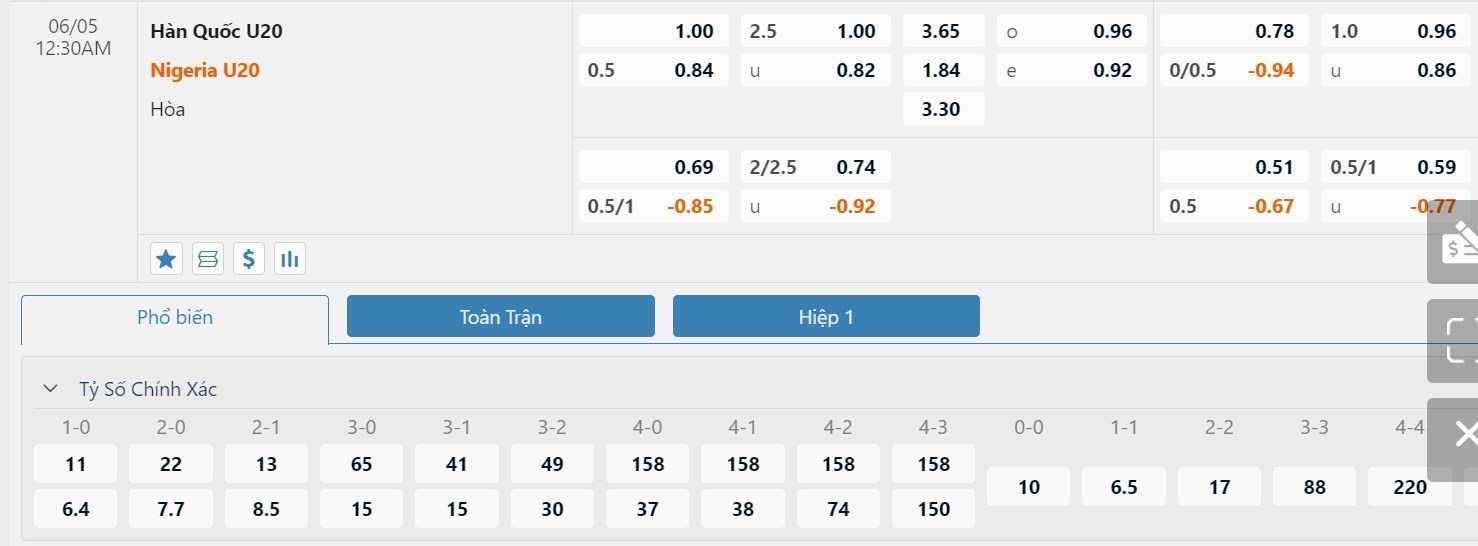1478x546 pixels.
Task: Choose the 1.84 odds for Nigeria U20
Action: click(943, 70)
